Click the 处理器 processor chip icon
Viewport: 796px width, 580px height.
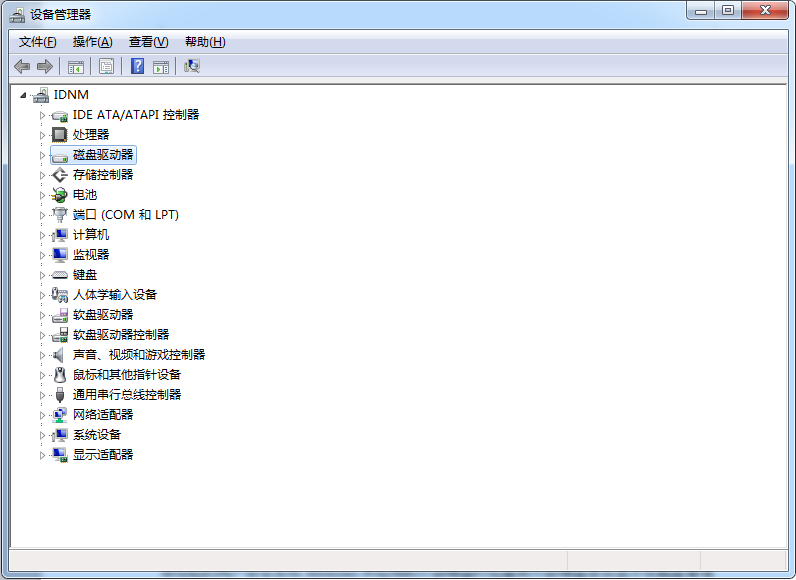pyautogui.click(x=60, y=135)
